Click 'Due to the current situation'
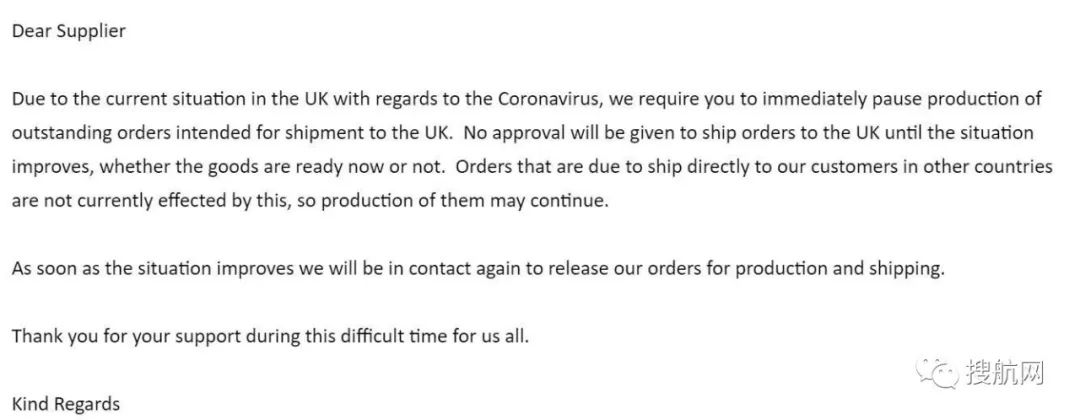The image size is (1080, 420). (129, 99)
